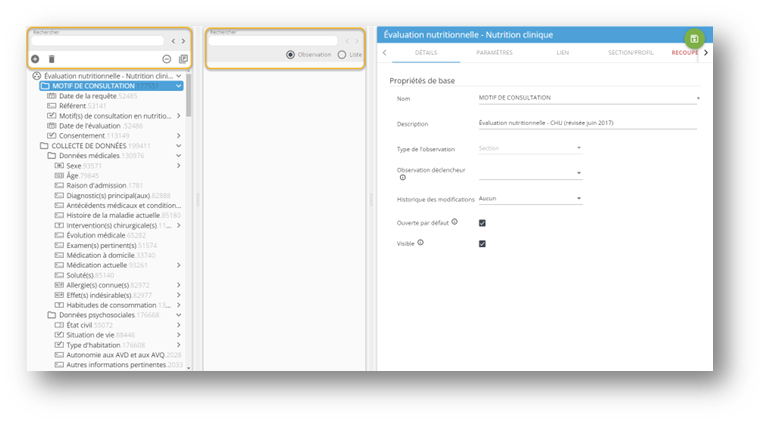Click the Description text field
The height and width of the screenshot is (423, 765).
(587, 123)
